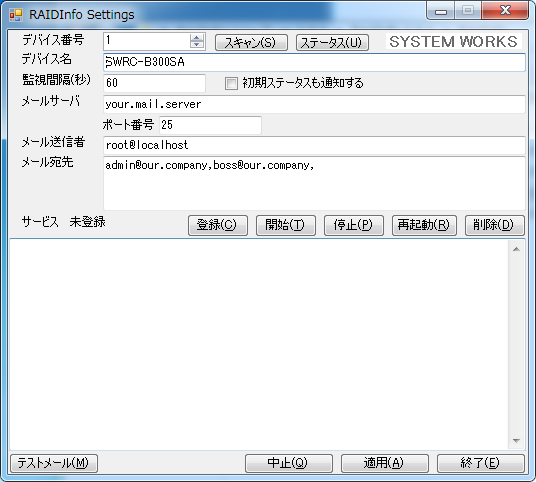
Task: Click the RAIDInfo app icon in title bar
Action: [x=16, y=15]
